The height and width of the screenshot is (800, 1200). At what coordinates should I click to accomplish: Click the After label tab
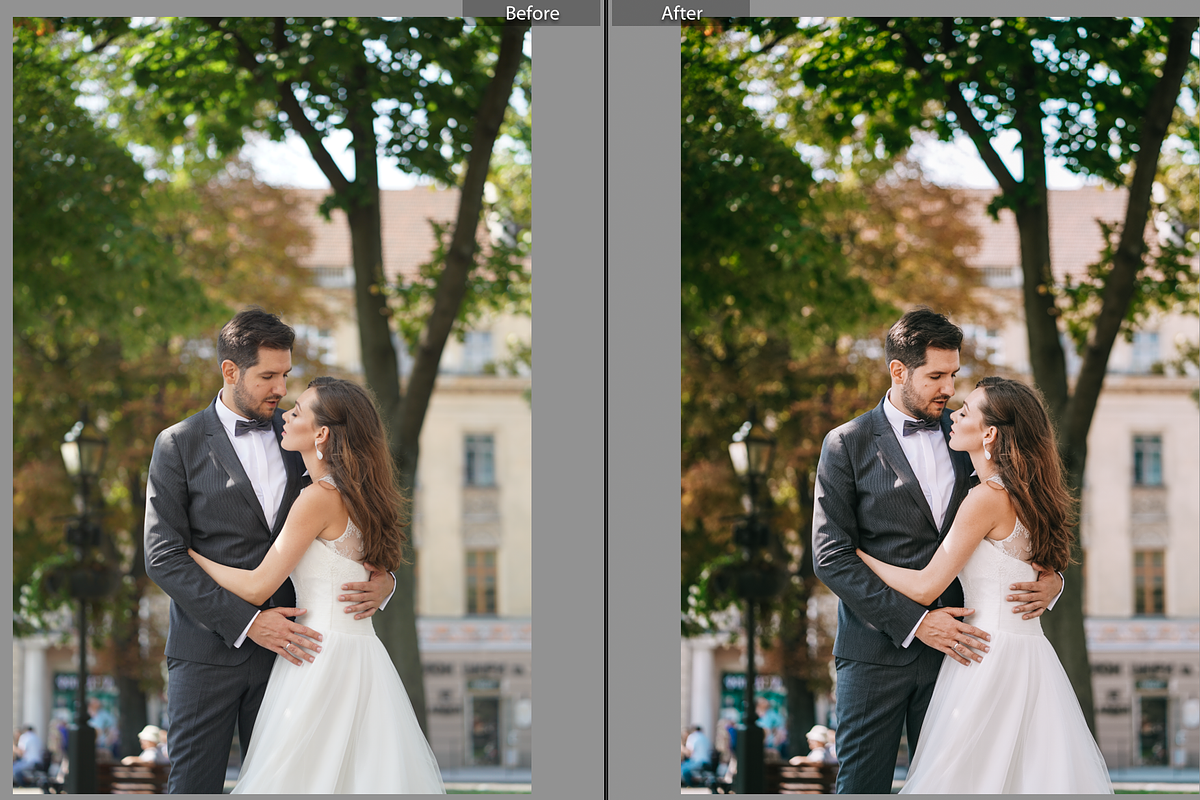pyautogui.click(x=681, y=13)
